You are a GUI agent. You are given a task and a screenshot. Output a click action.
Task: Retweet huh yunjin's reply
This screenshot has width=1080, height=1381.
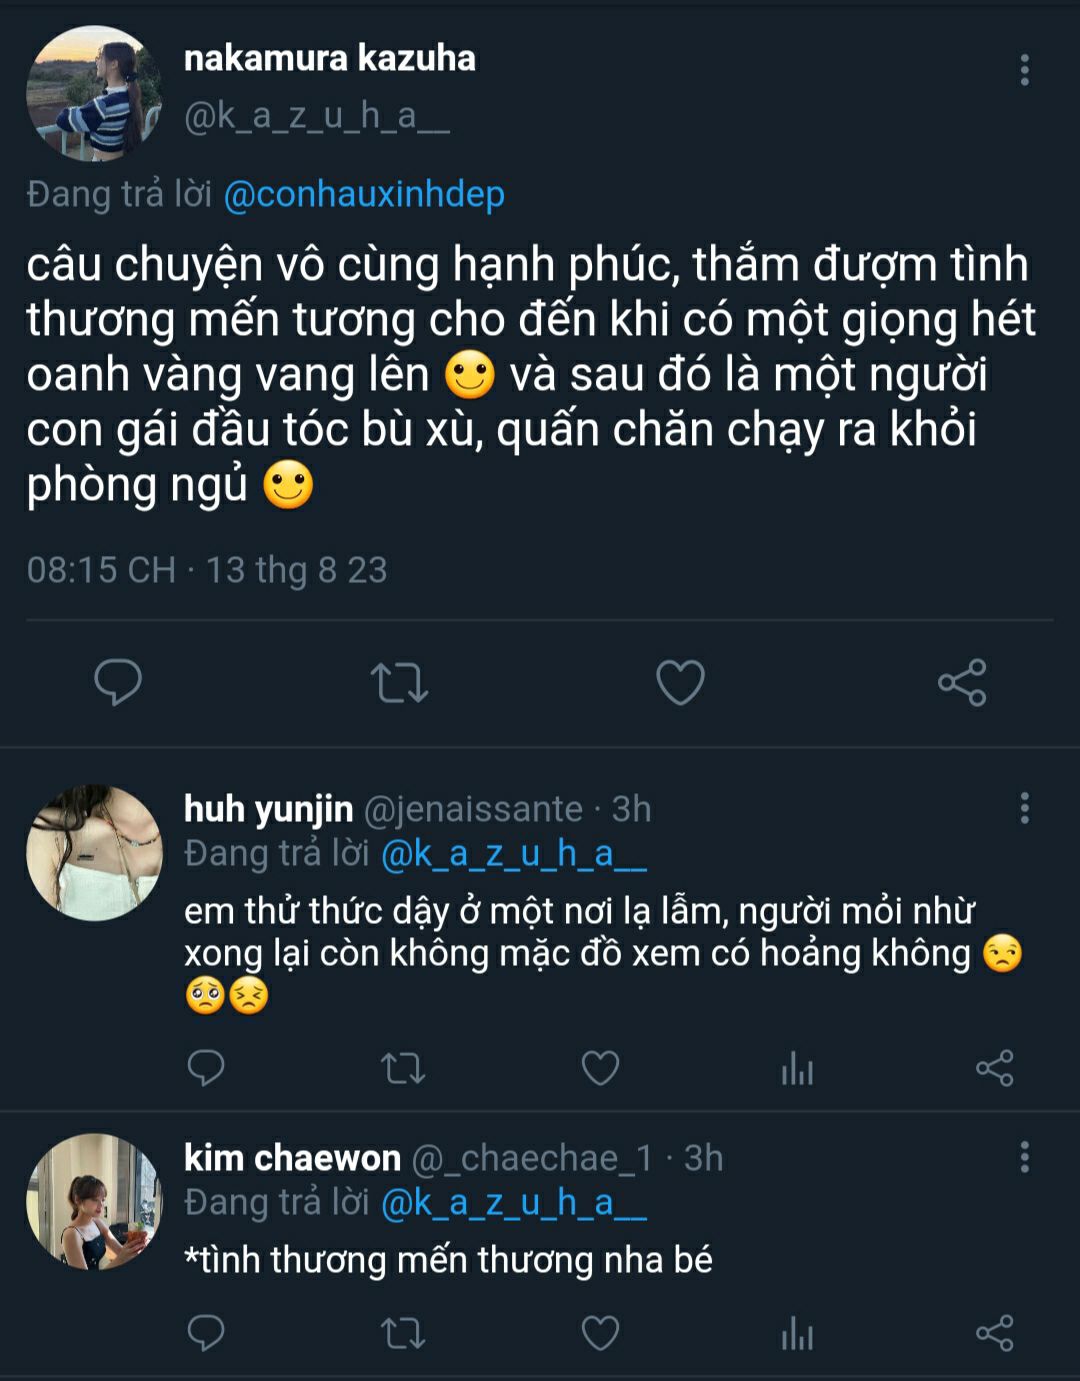(403, 1068)
